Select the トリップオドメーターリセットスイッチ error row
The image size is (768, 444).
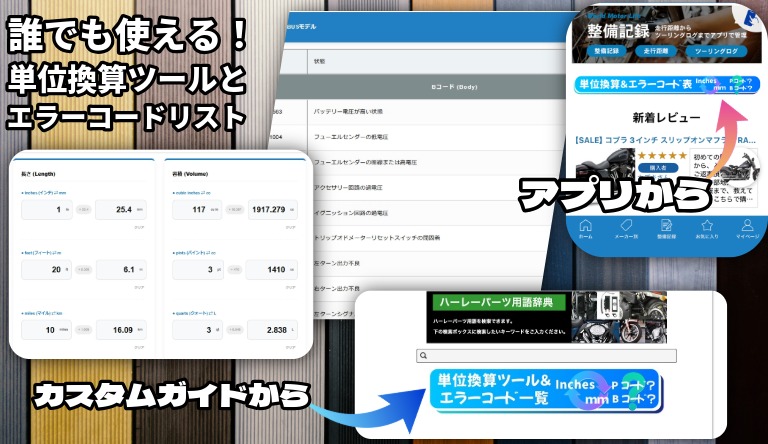tap(433, 238)
